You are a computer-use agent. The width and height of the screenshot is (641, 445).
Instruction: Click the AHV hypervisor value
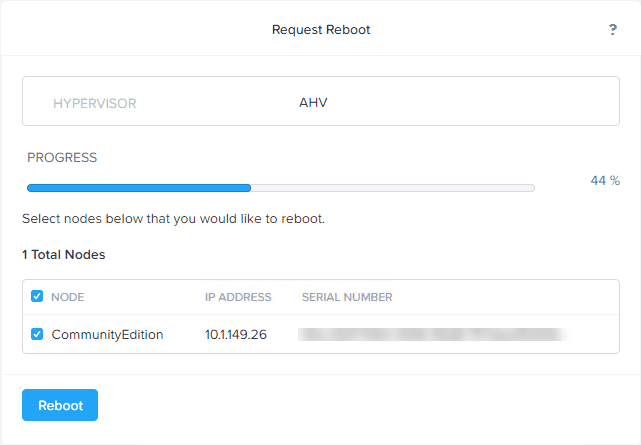pyautogui.click(x=313, y=102)
